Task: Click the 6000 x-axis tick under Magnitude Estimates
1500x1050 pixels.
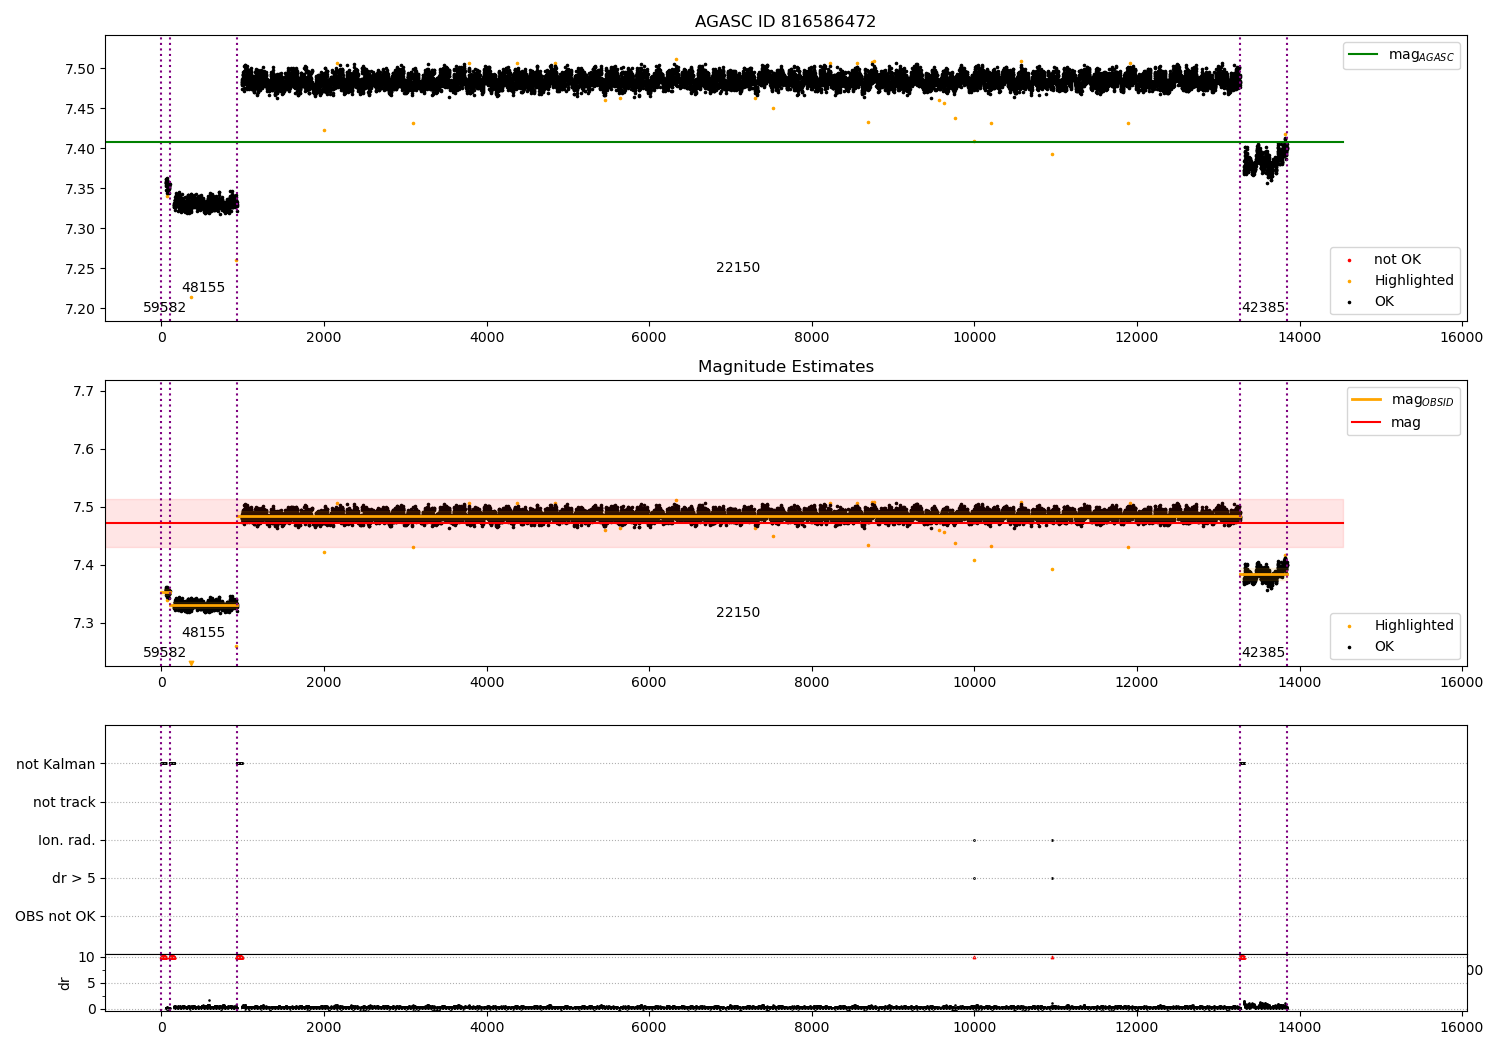Action: 649,682
